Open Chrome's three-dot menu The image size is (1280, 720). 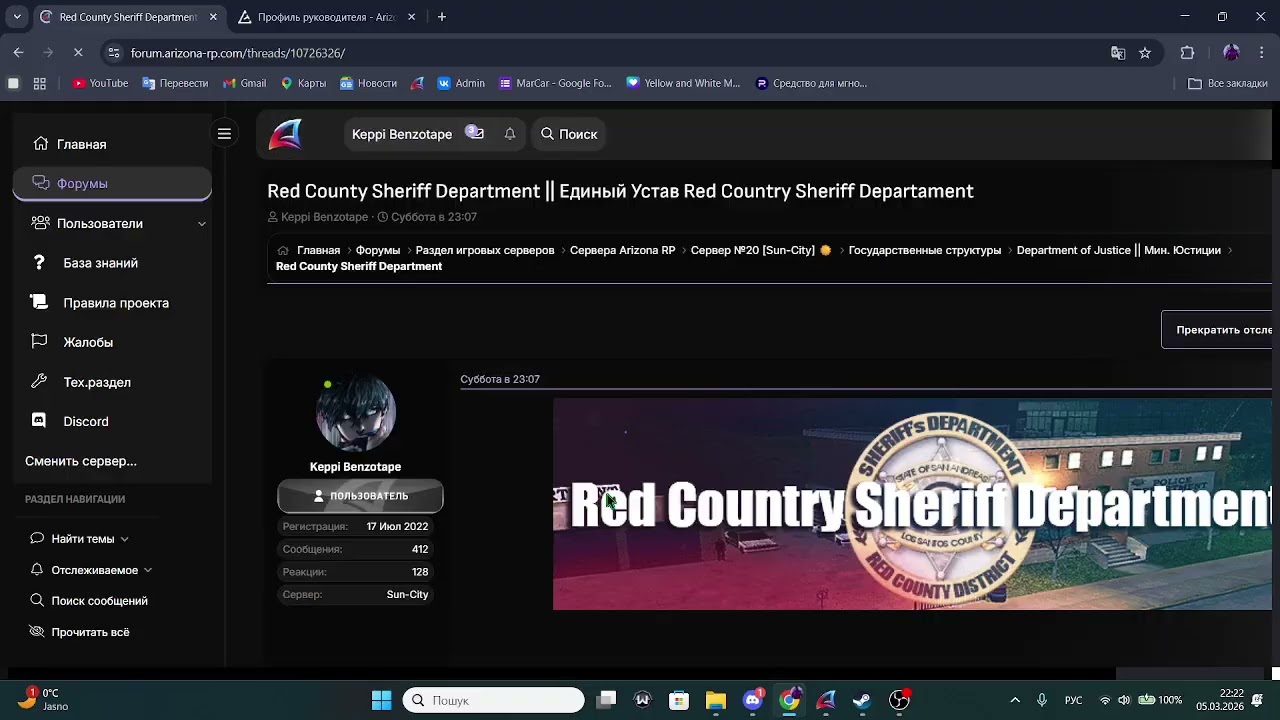pyautogui.click(x=1261, y=53)
